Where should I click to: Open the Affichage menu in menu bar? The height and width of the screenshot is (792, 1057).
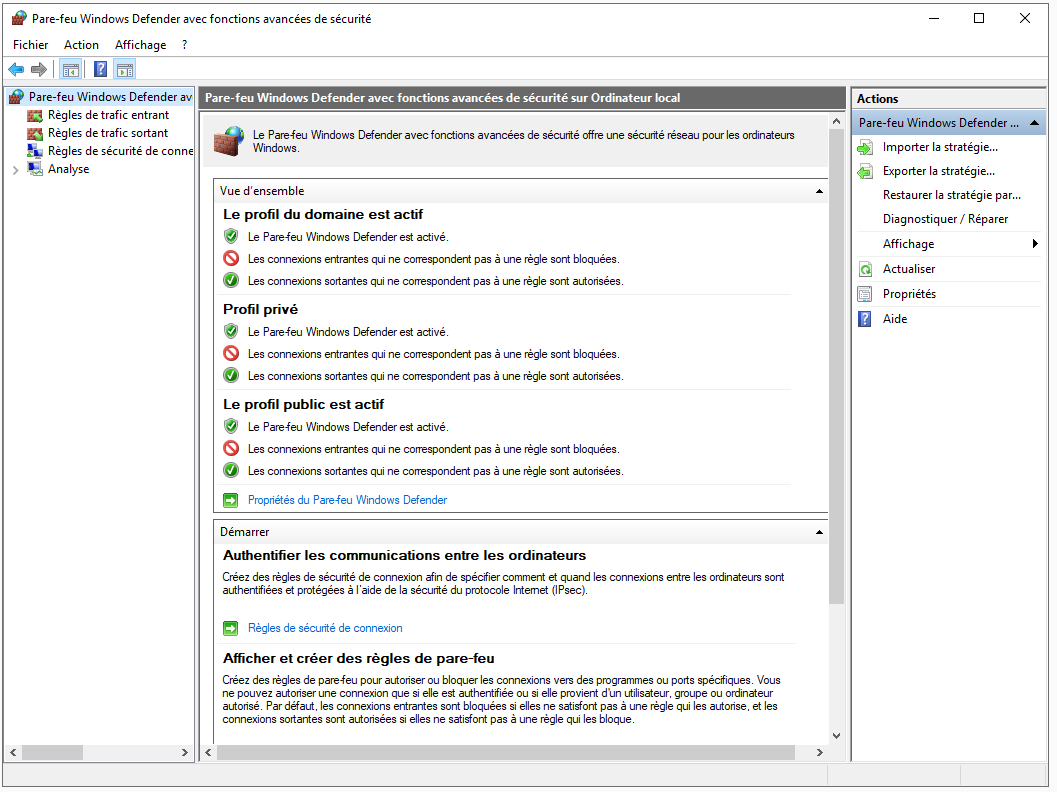tap(140, 45)
